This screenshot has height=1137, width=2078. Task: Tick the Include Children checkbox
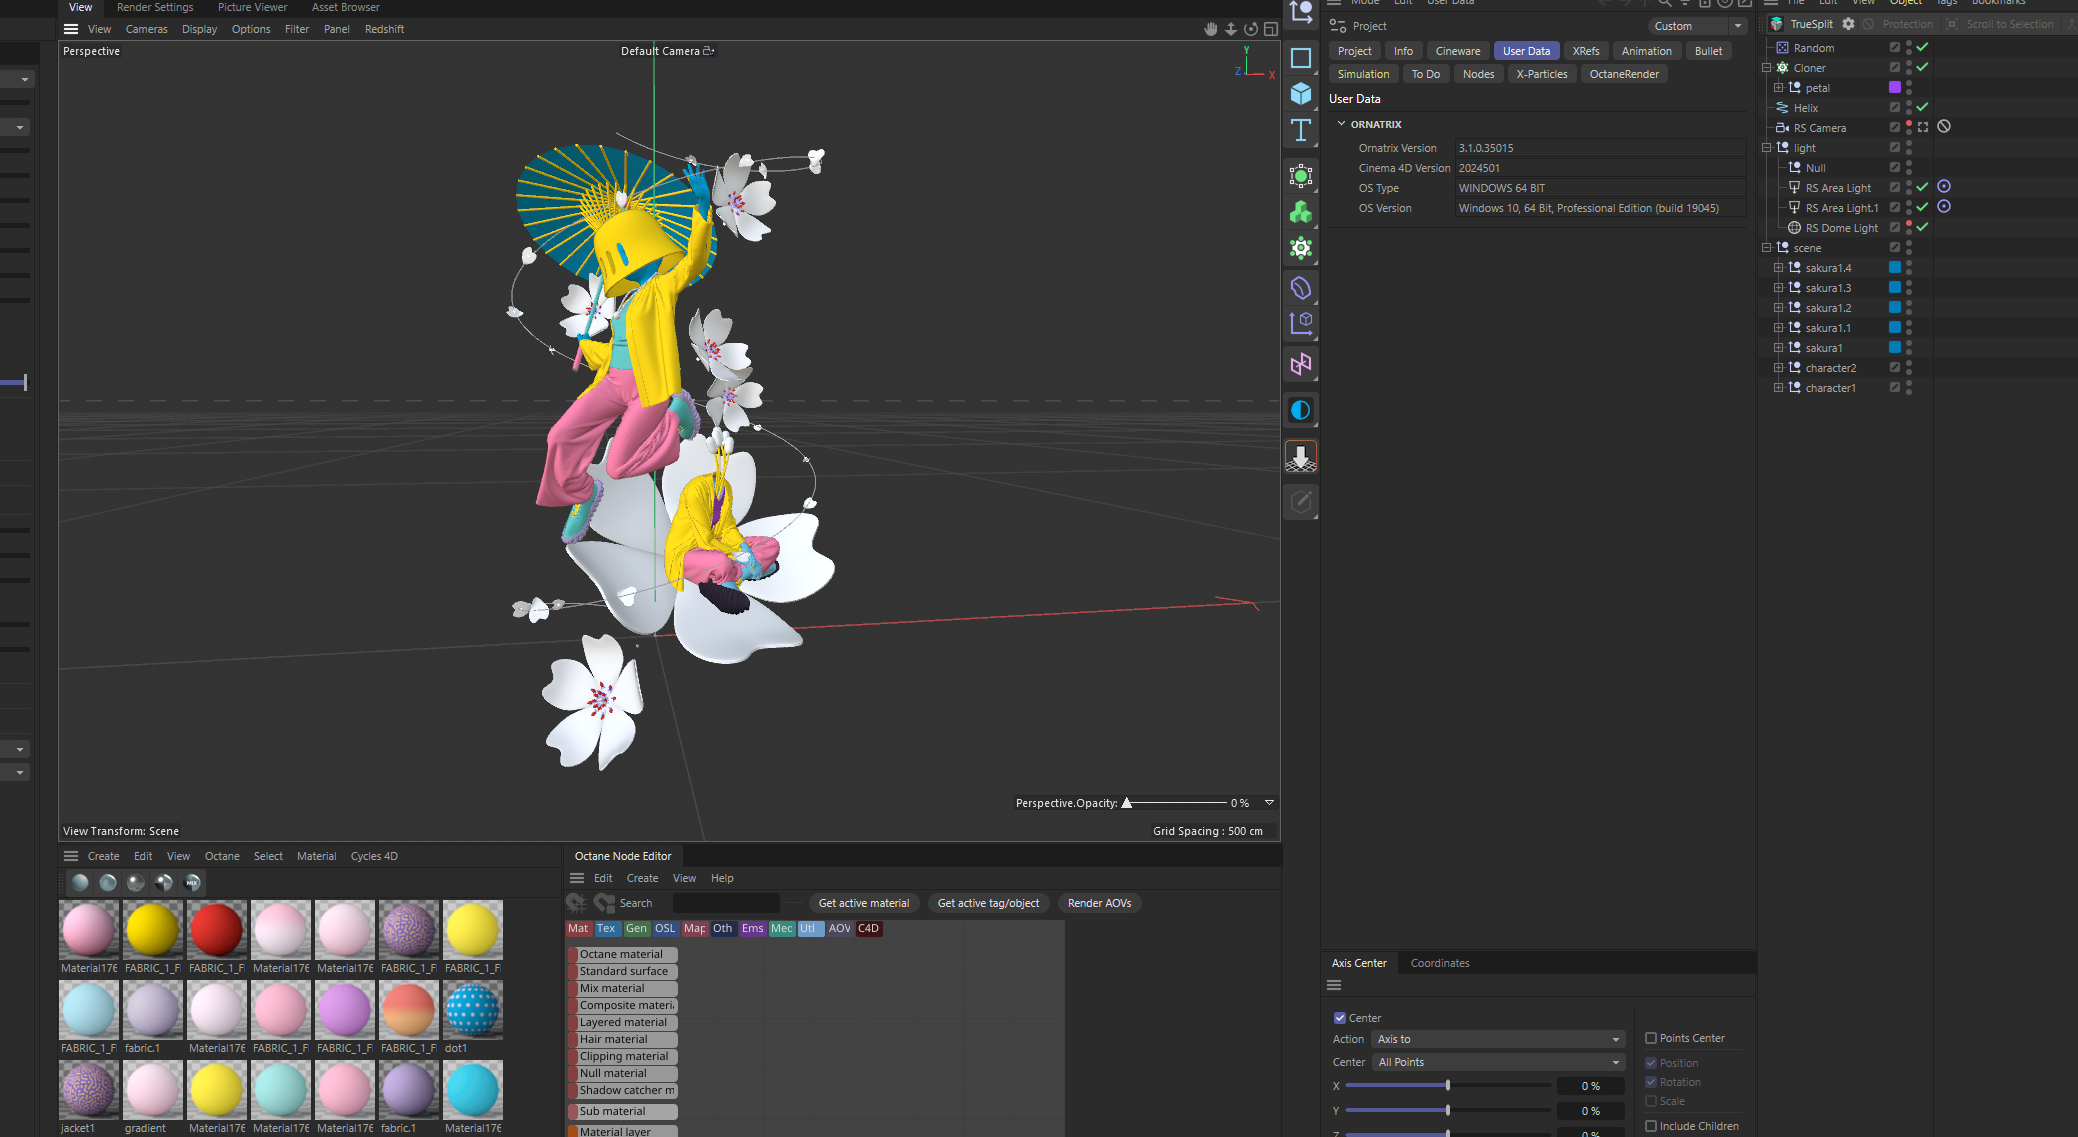1651,1126
